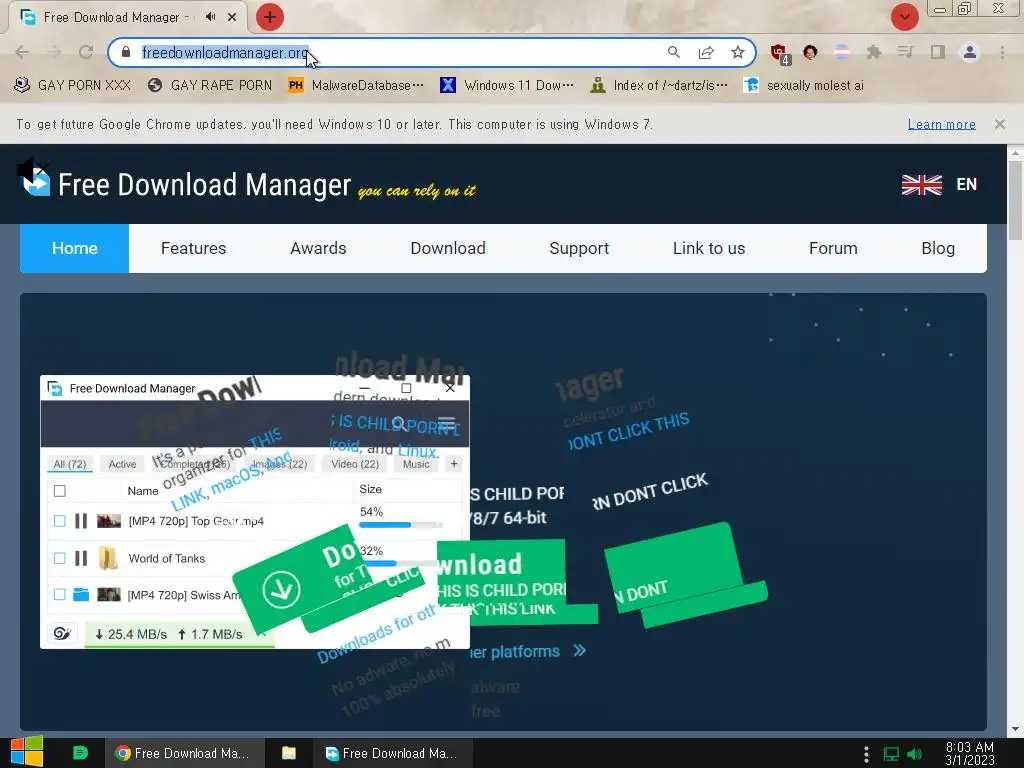Share this page using the share icon
The width and height of the screenshot is (1024, 768).
(x=706, y=52)
